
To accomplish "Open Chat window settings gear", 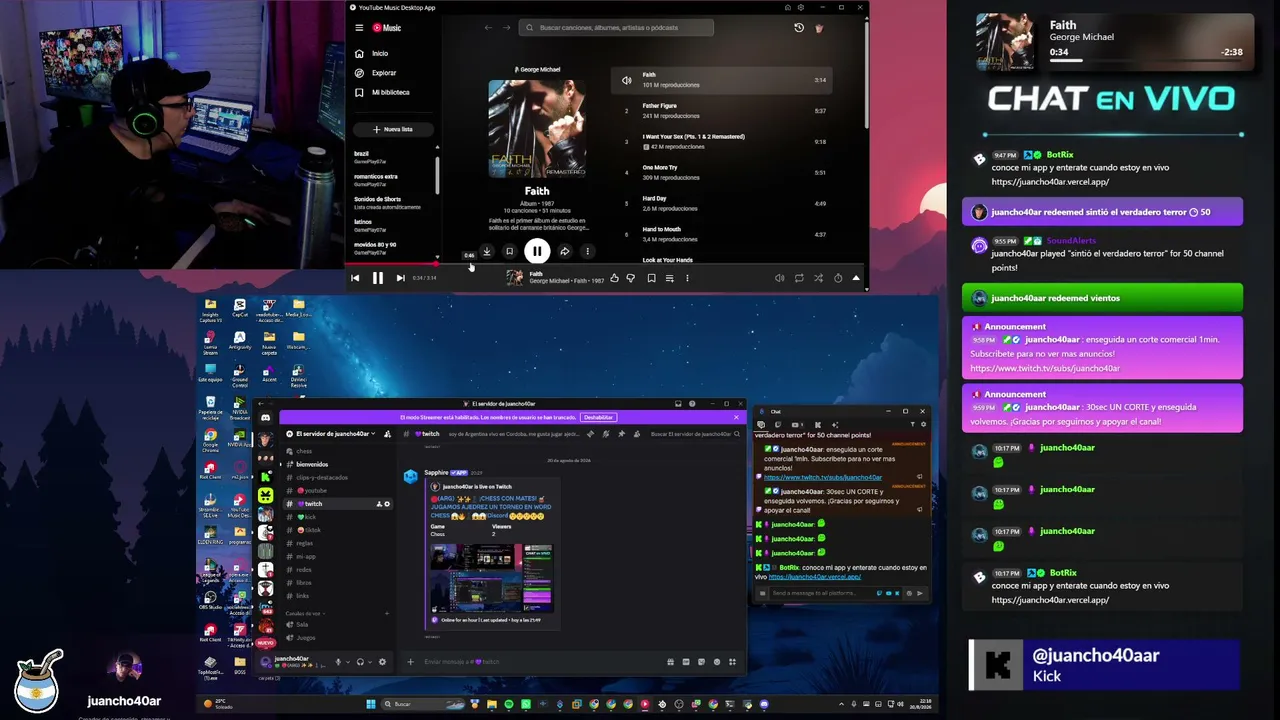I will 923,425.
